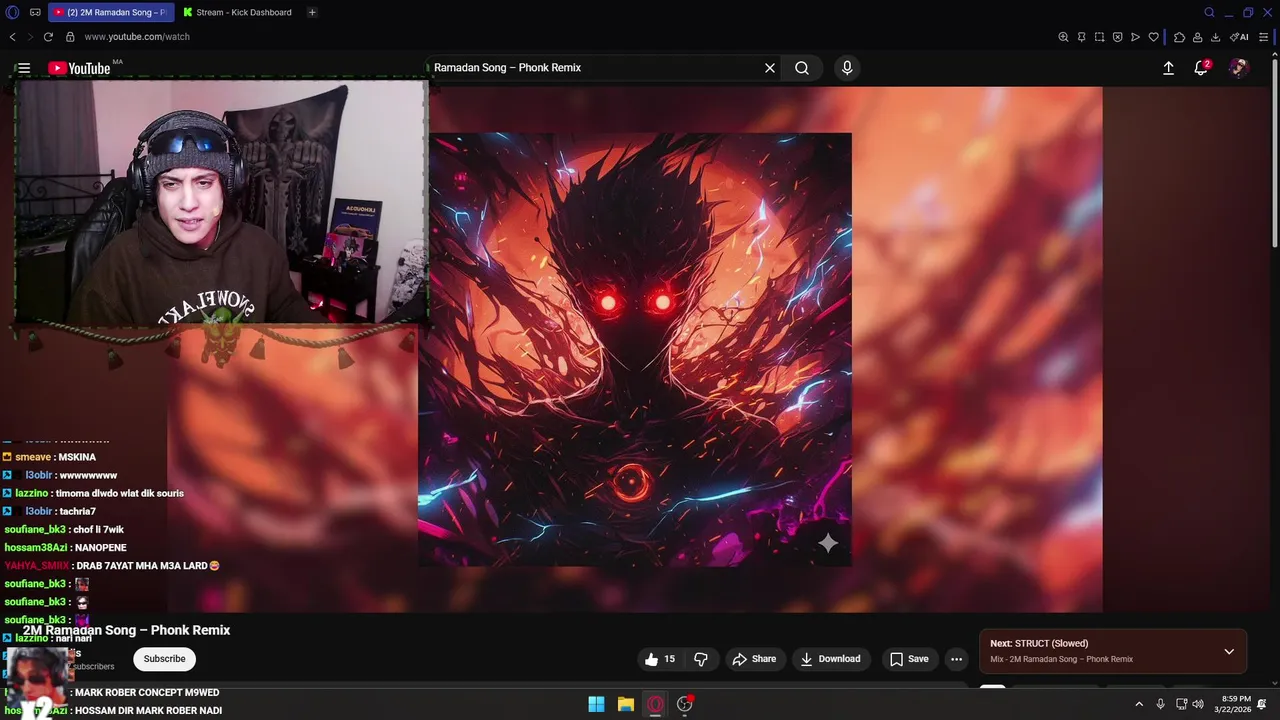
Task: Open the page zoom magnifier icon
Action: (1063, 37)
